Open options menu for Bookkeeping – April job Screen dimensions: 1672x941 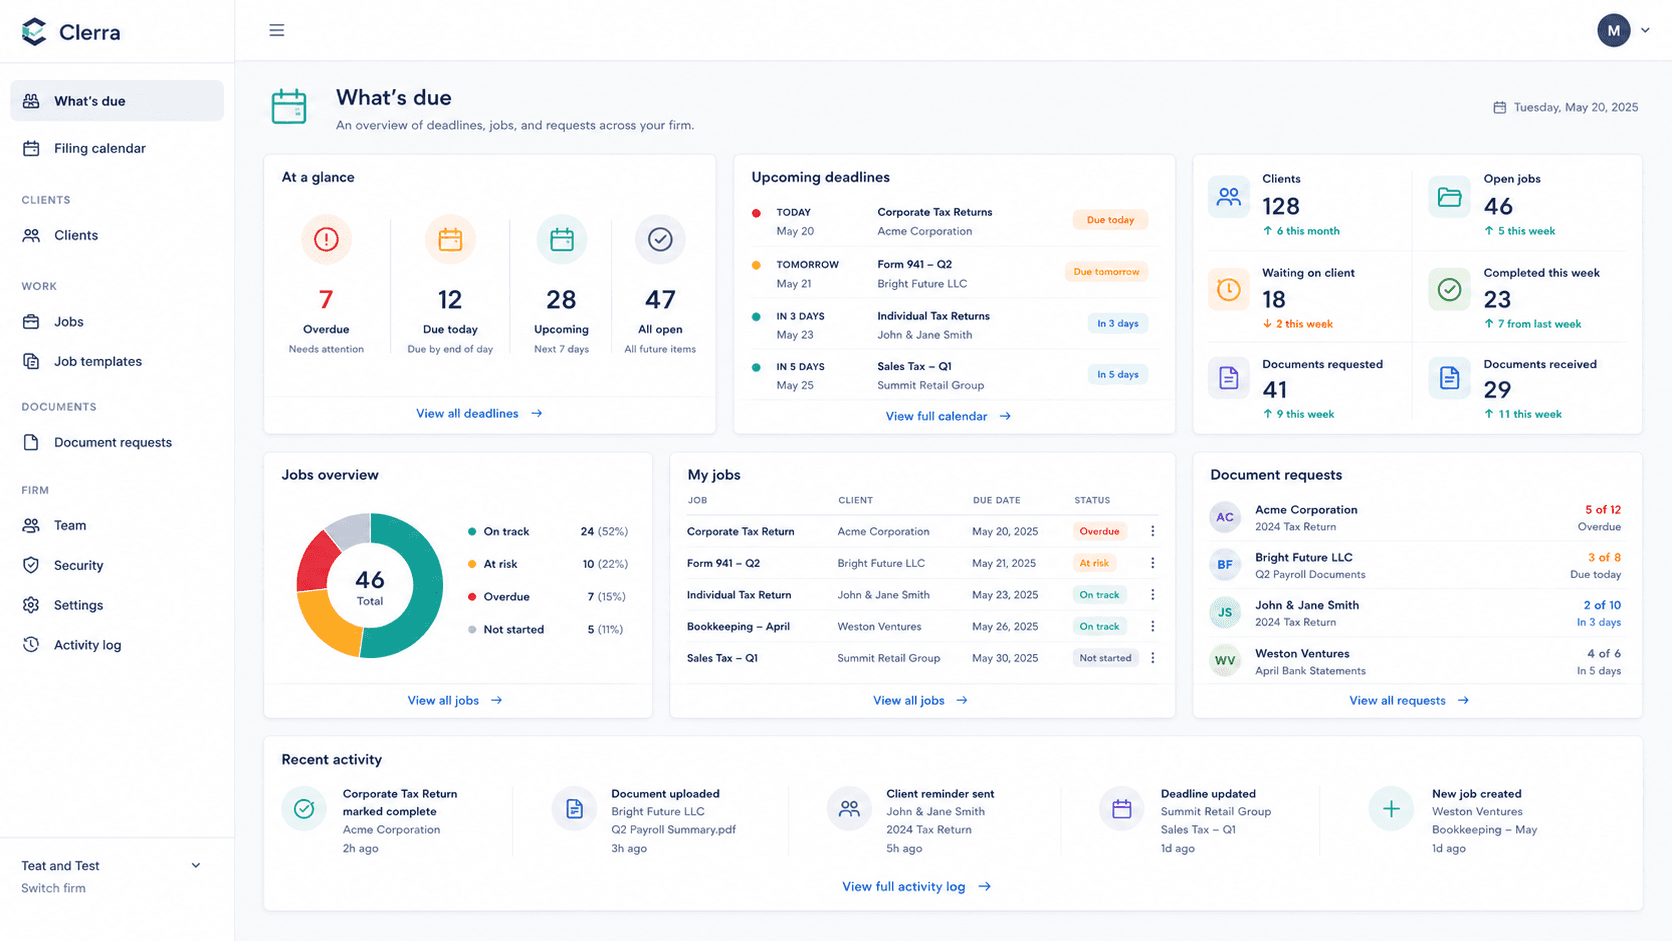click(1153, 626)
